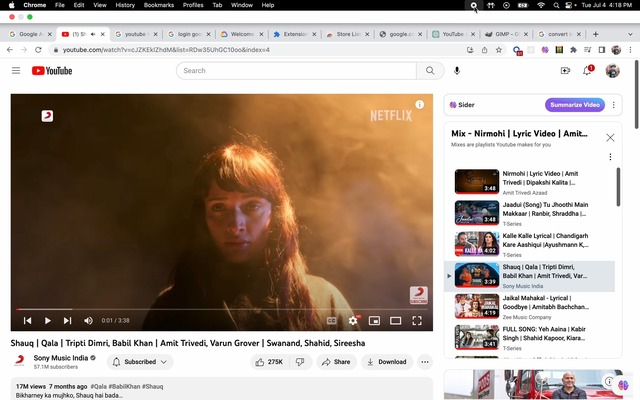Like the video with 275K likes

[269, 362]
